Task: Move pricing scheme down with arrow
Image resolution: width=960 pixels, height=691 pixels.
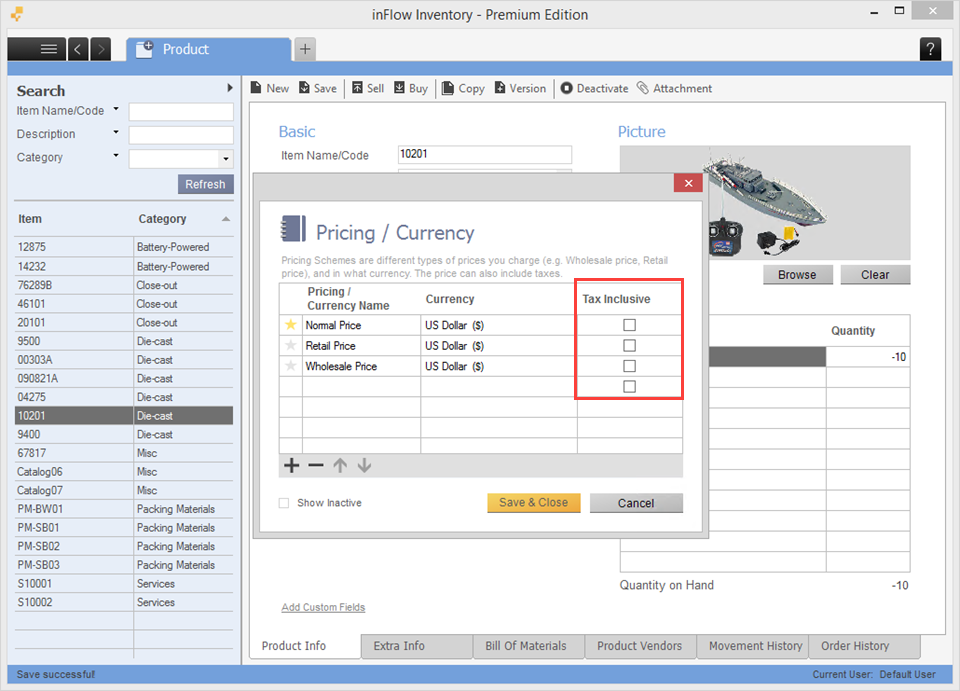Action: pos(364,466)
